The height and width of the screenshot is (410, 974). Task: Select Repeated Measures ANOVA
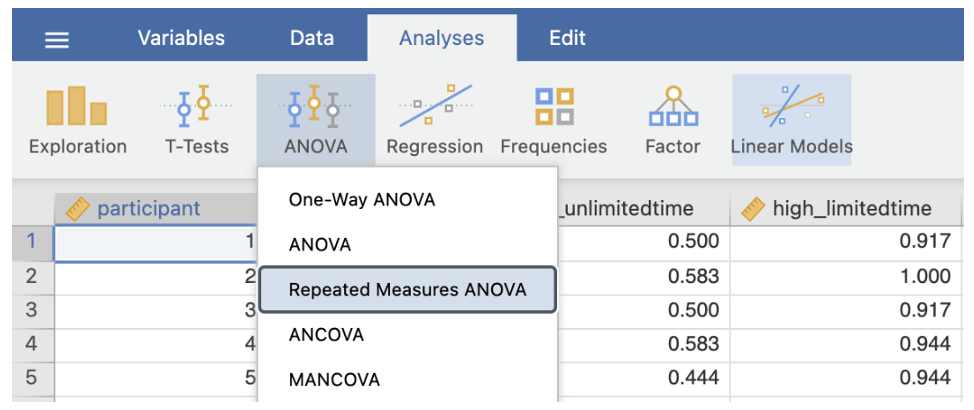tap(406, 290)
